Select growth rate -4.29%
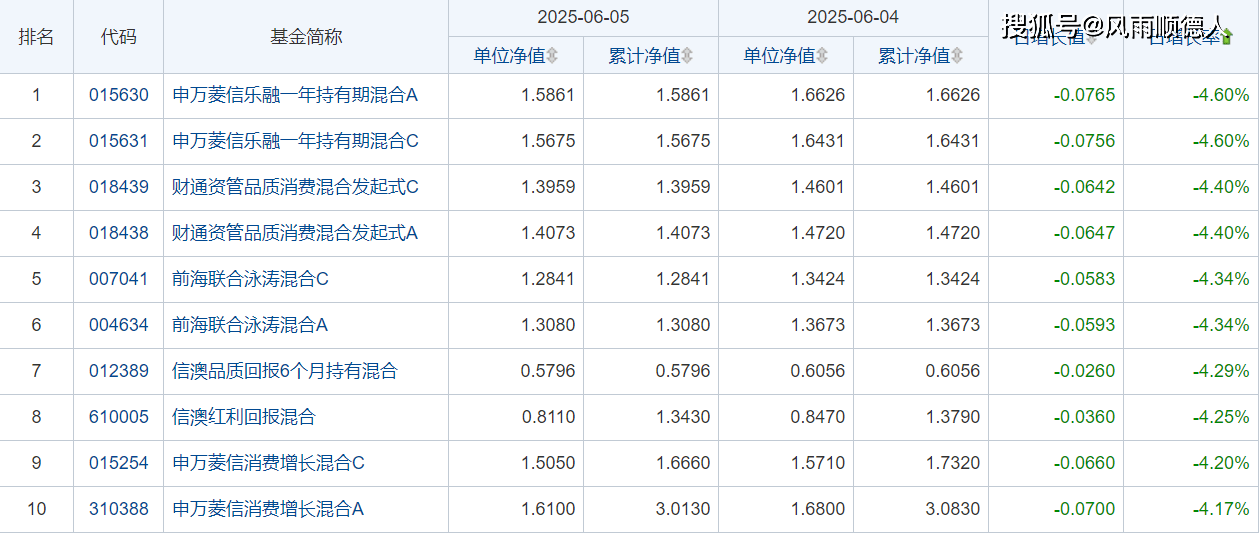This screenshot has width=1259, height=533. coord(1220,371)
